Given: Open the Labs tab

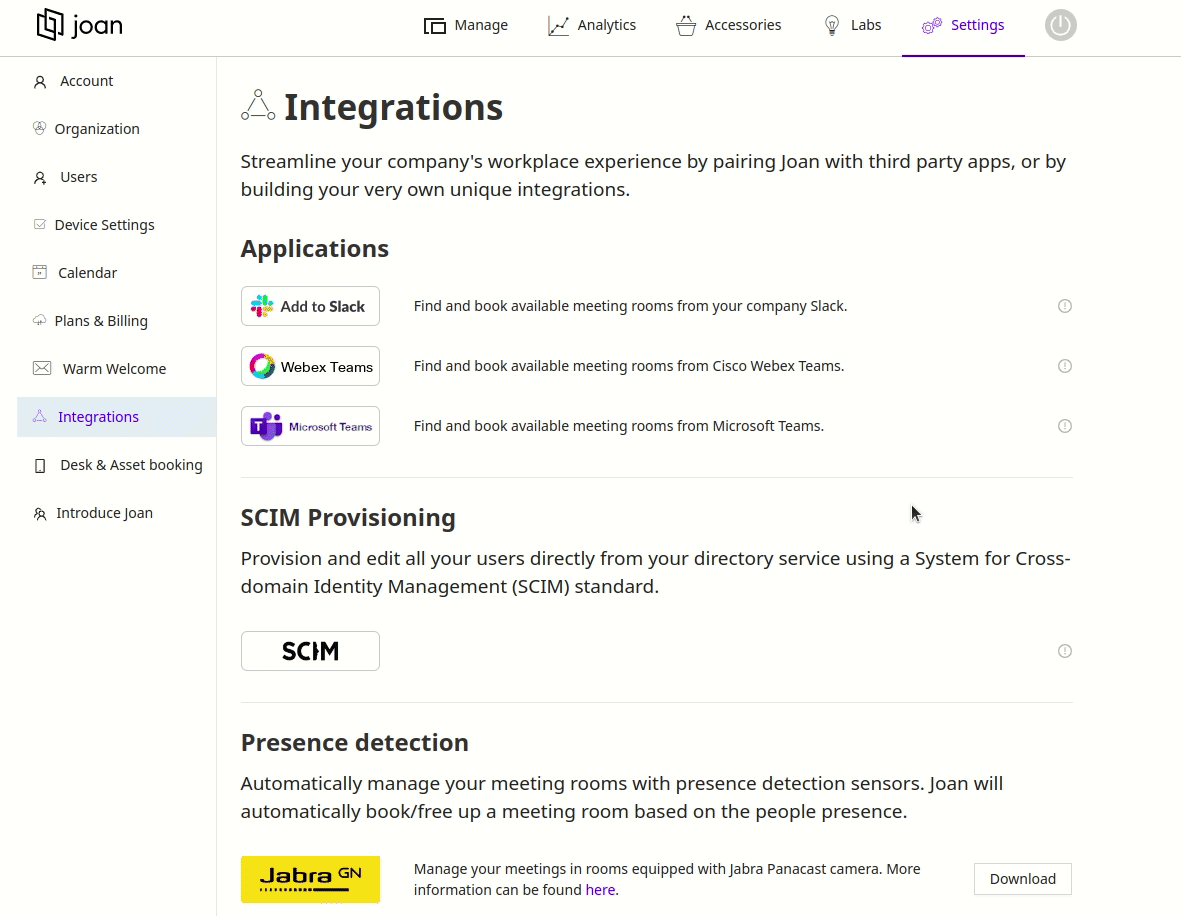Looking at the screenshot, I should pos(852,26).
